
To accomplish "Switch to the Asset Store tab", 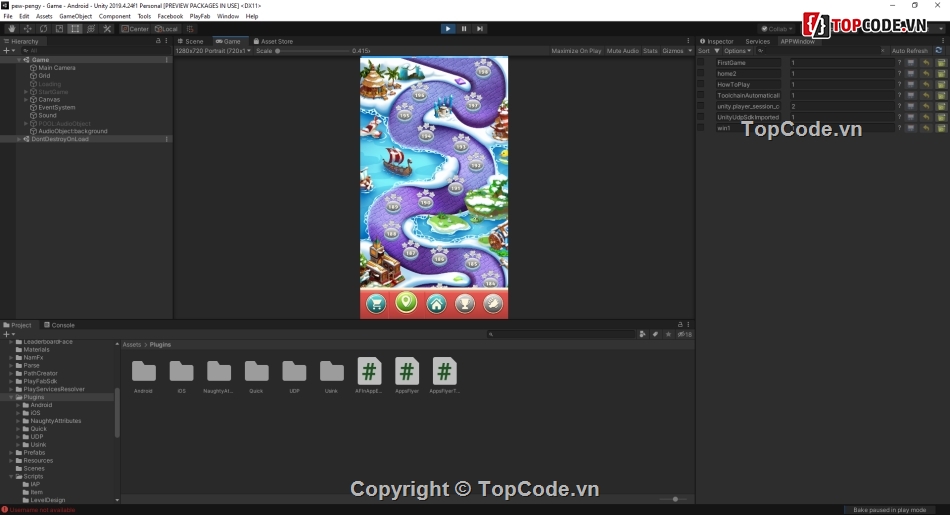I will (273, 41).
